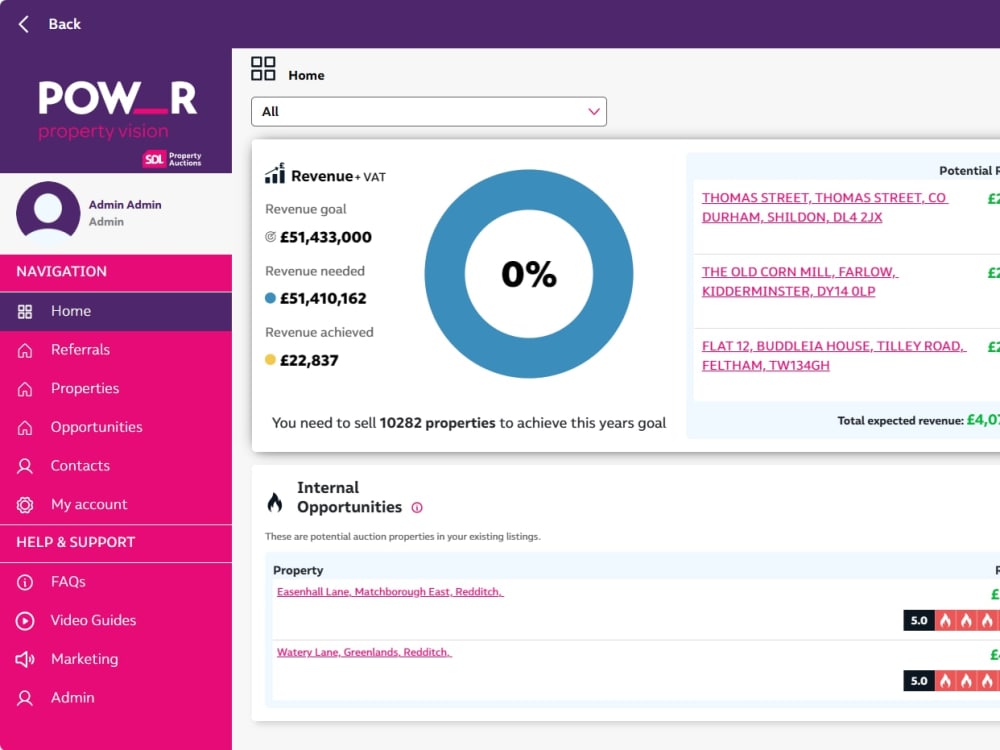Click first flame rating icon for Watery Lane

(945, 681)
